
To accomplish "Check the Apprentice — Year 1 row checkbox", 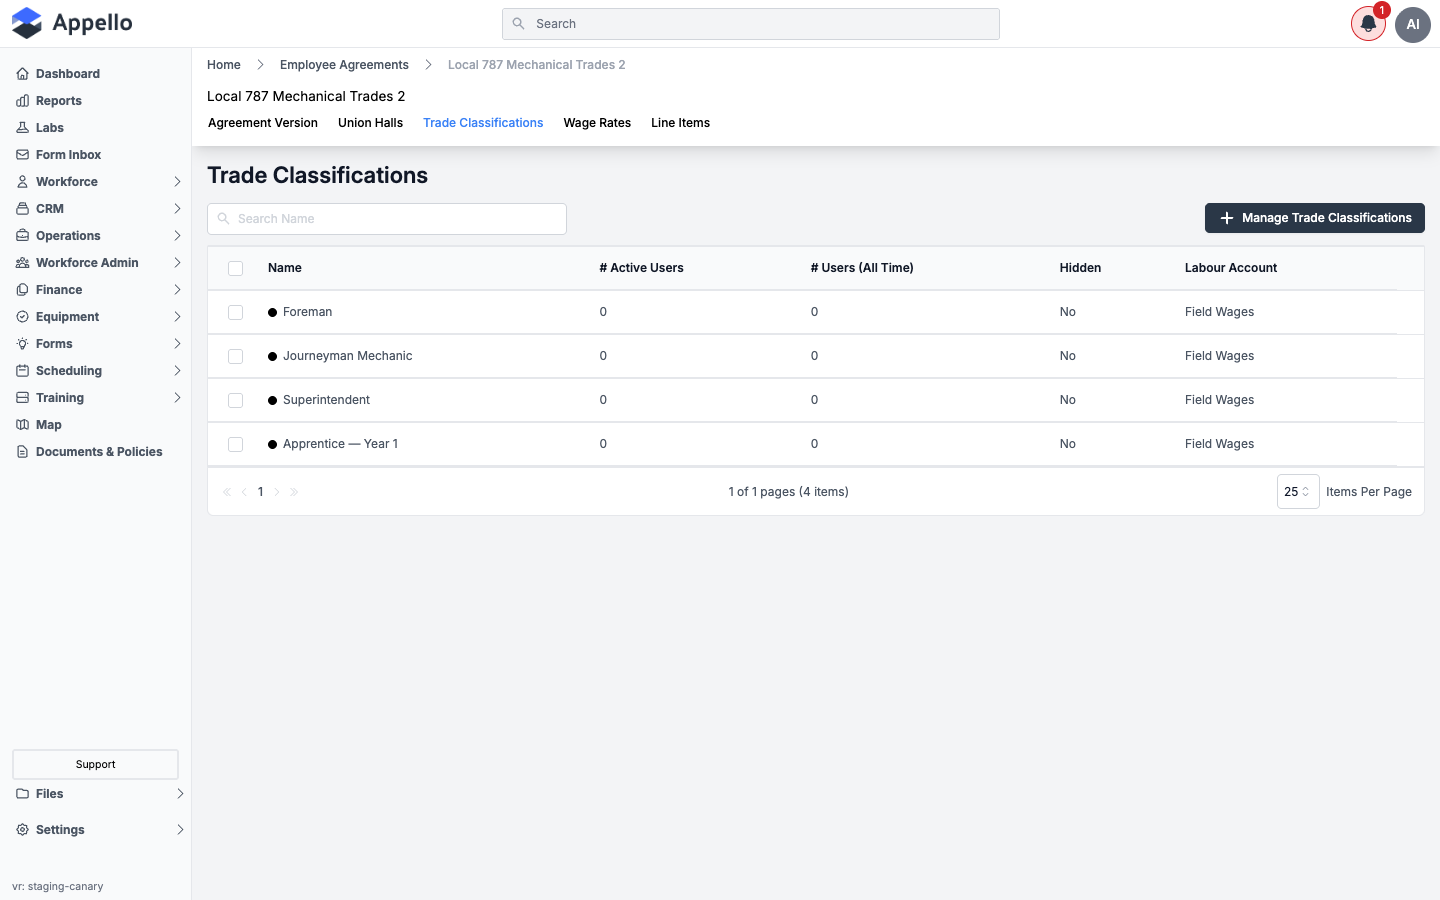I will point(236,444).
